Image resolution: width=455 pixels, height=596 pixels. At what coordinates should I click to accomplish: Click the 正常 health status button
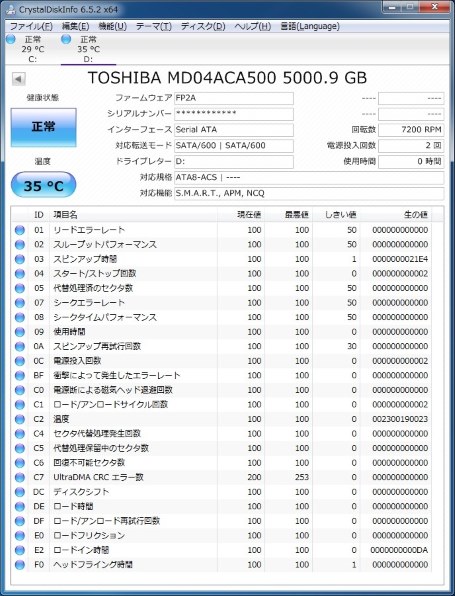pos(43,127)
